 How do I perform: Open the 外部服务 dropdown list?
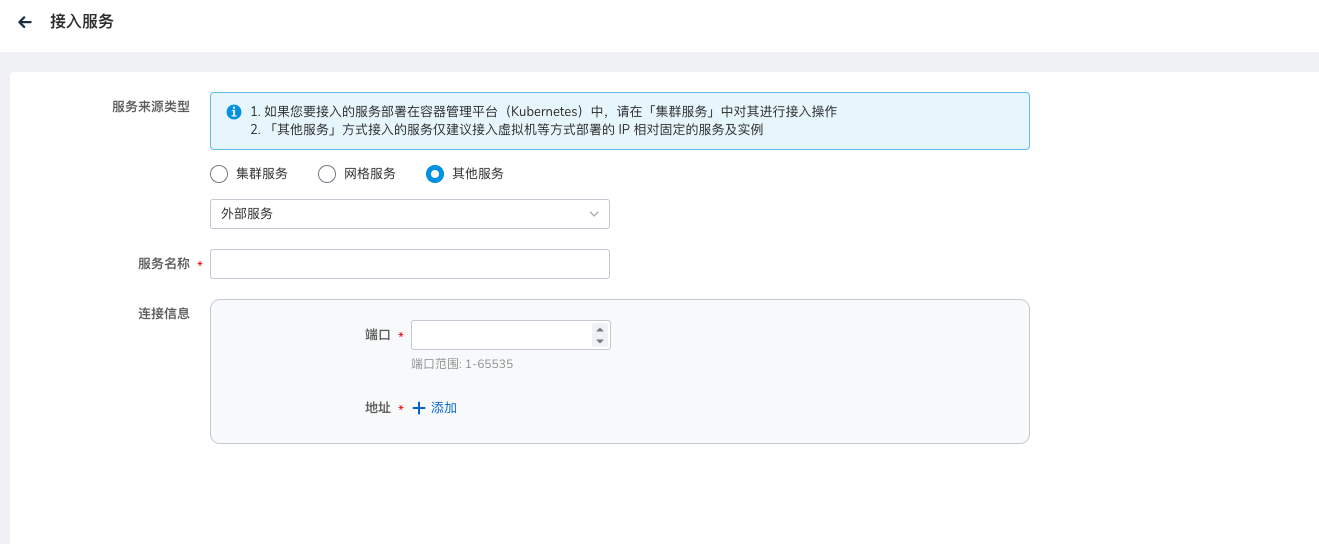click(x=409, y=214)
